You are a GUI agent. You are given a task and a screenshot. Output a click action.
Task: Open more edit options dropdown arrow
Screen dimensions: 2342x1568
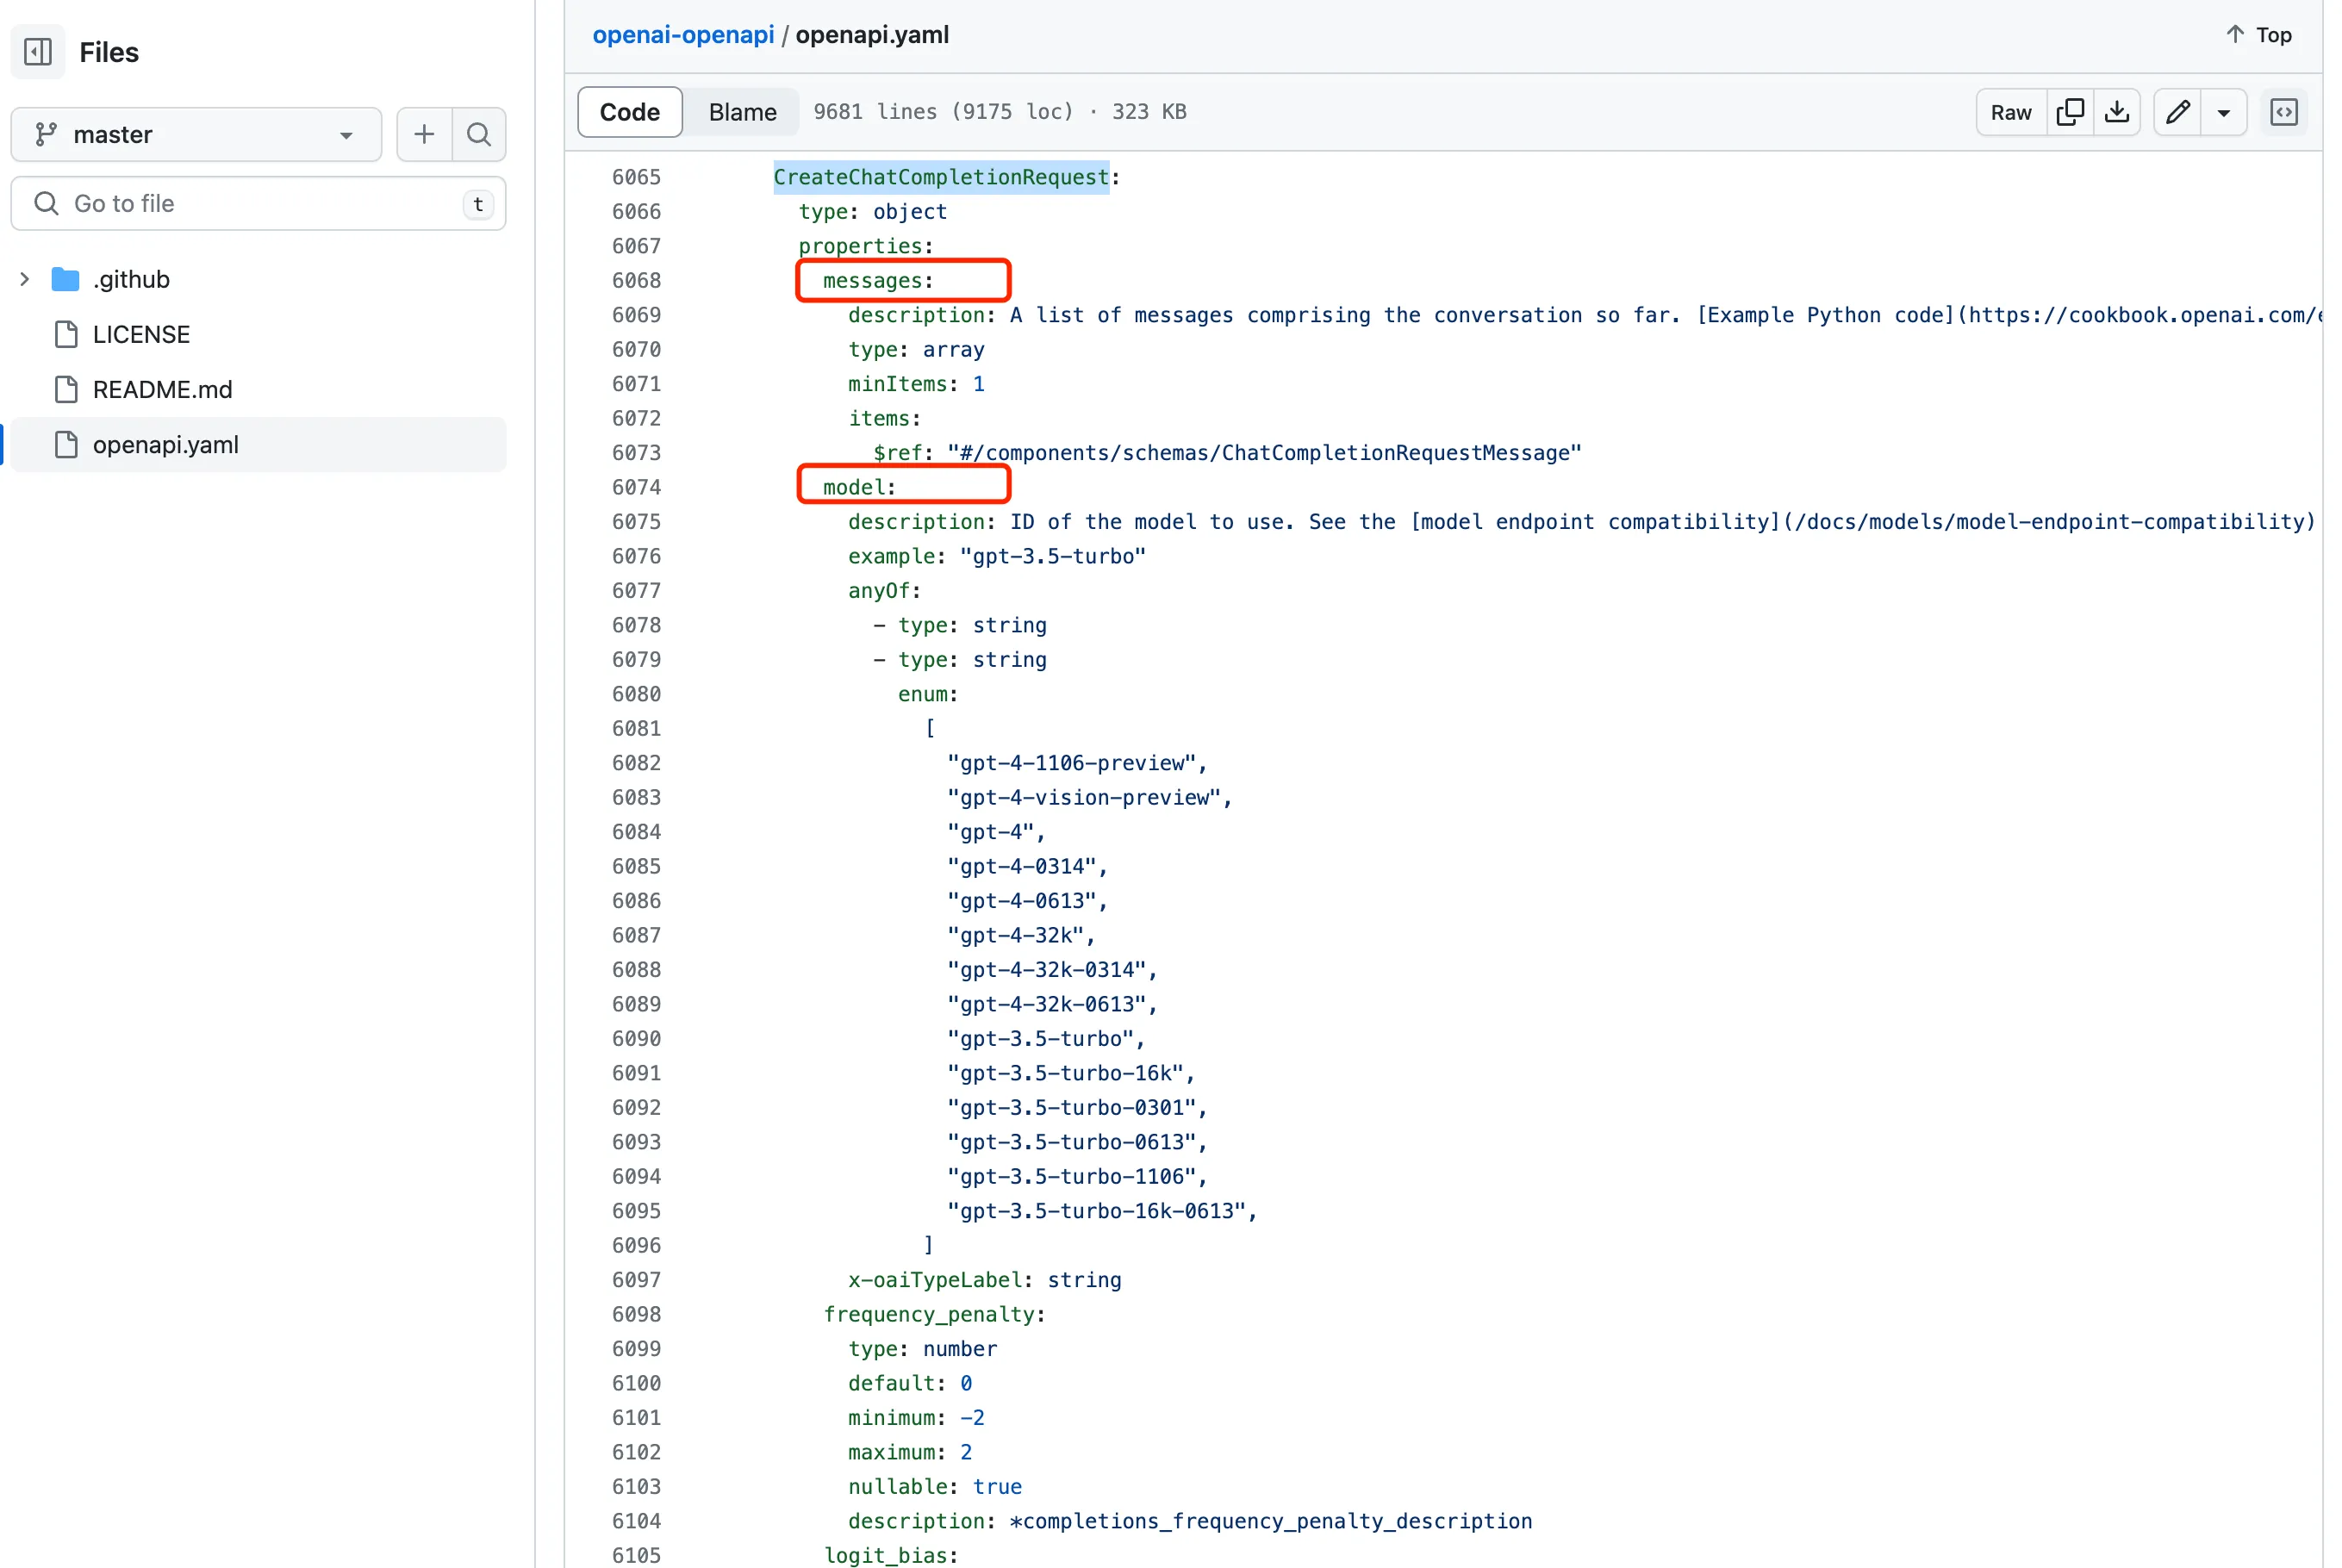click(2224, 112)
